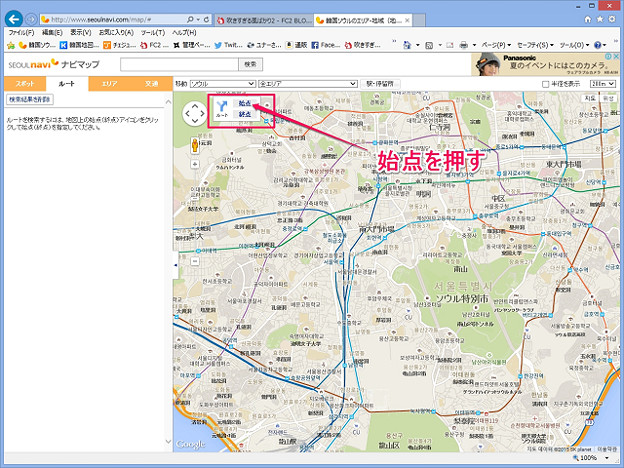Click the refresh icon in address bar
Screen dimensions: 624x468
tap(206, 19)
